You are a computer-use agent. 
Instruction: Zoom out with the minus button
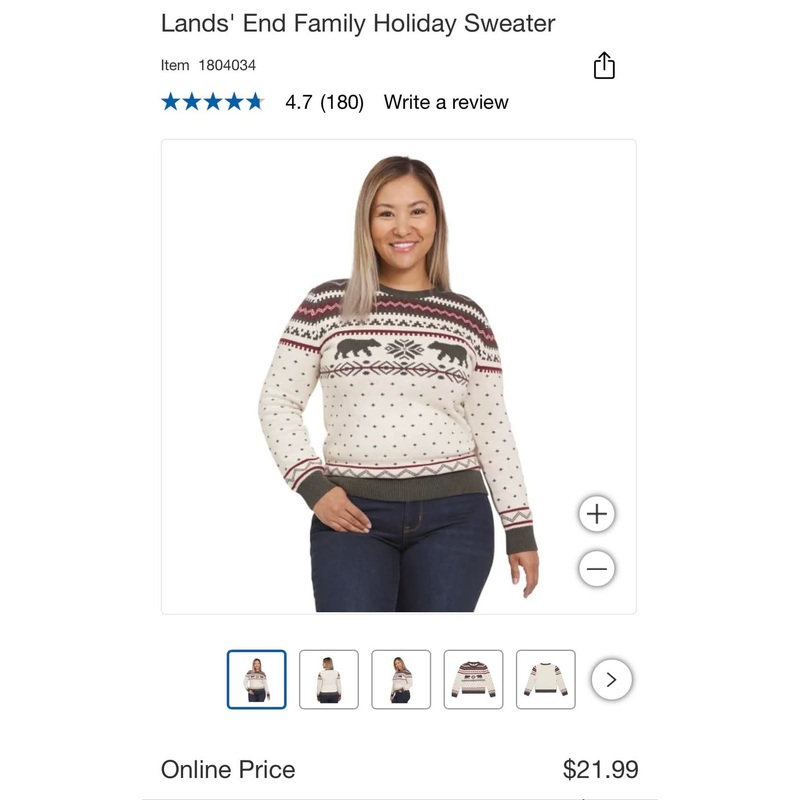point(597,569)
